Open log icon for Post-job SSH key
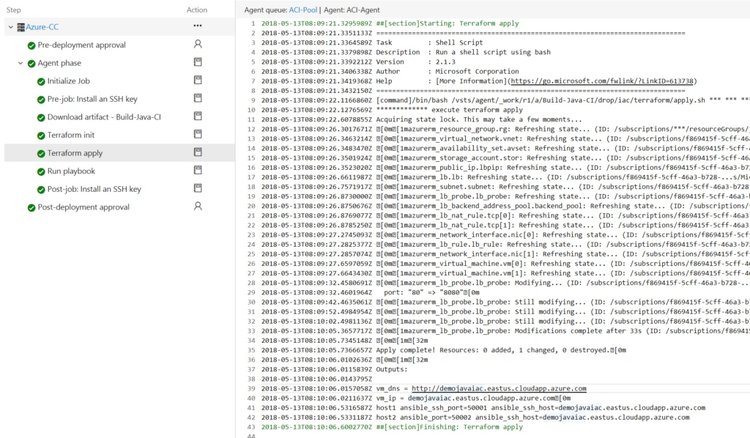Viewport: 750px width, 438px height. 198,188
